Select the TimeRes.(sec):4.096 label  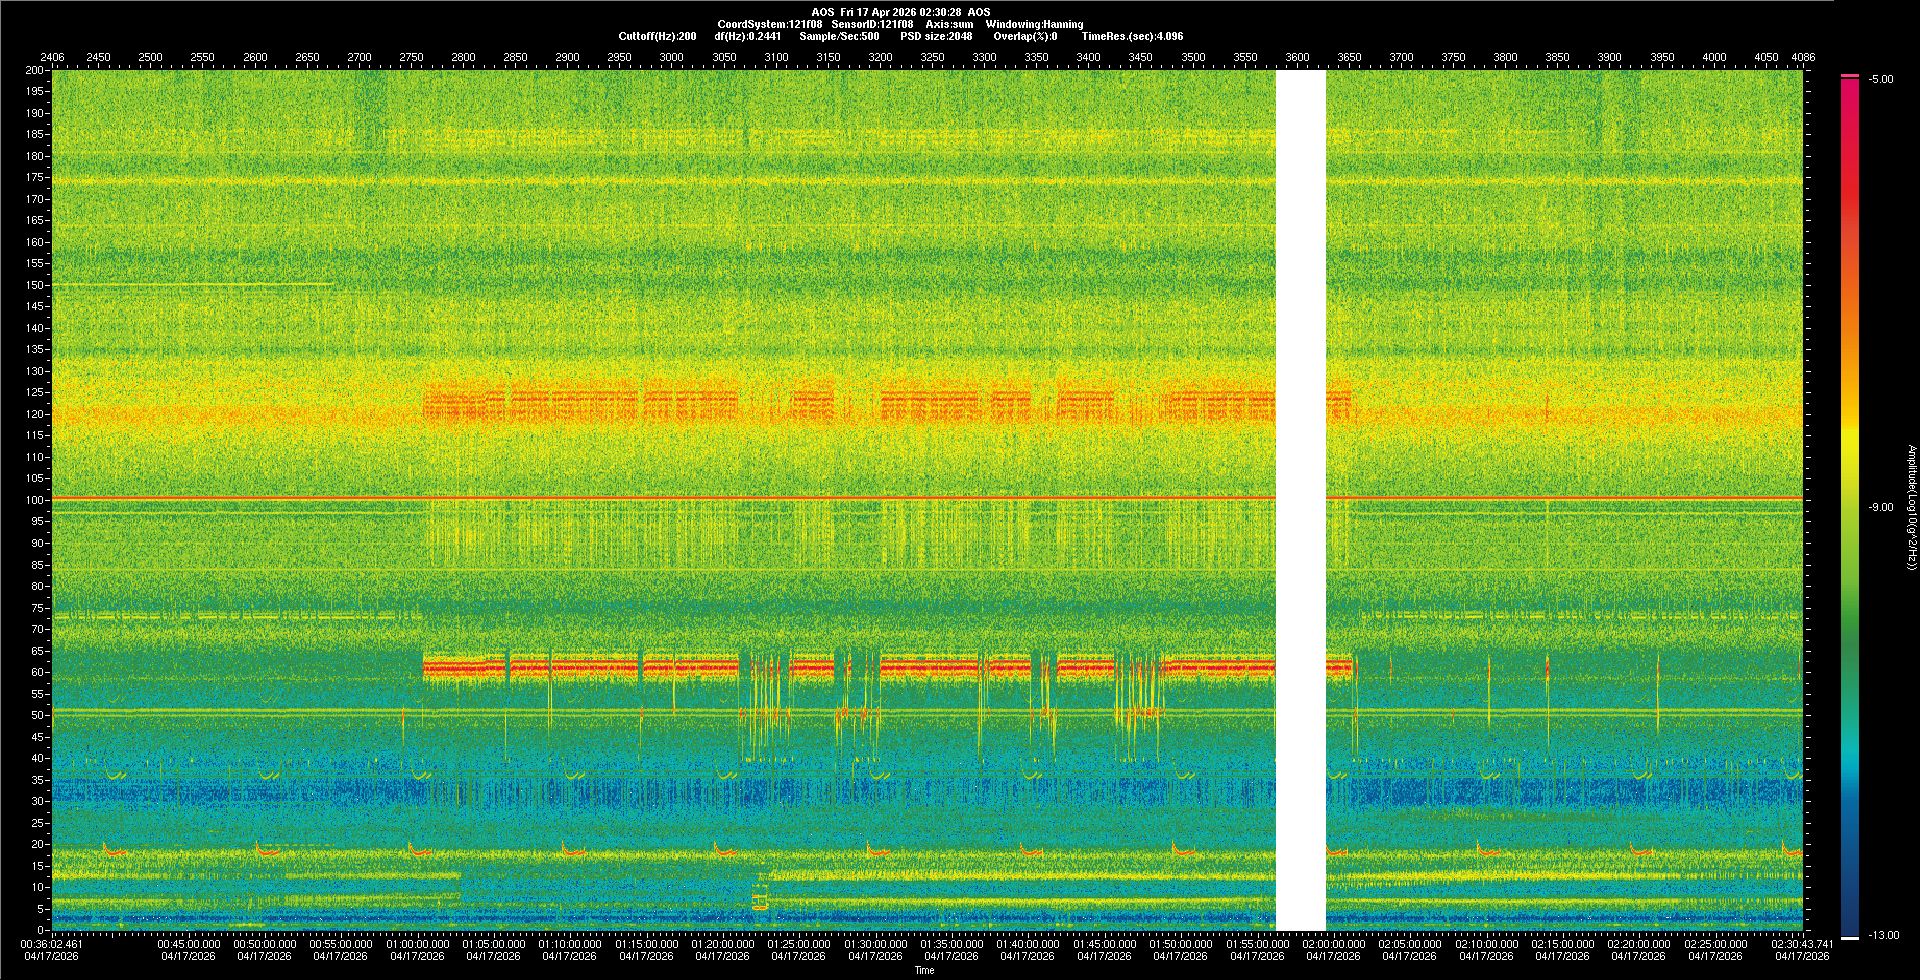[x=1132, y=36]
